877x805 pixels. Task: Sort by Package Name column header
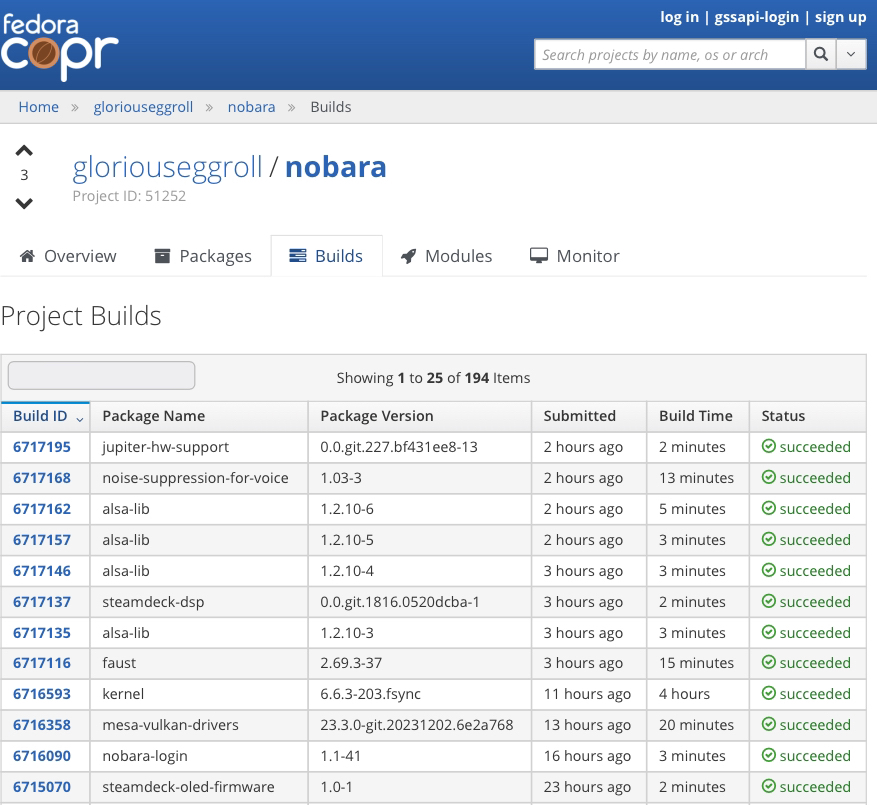tap(199, 416)
